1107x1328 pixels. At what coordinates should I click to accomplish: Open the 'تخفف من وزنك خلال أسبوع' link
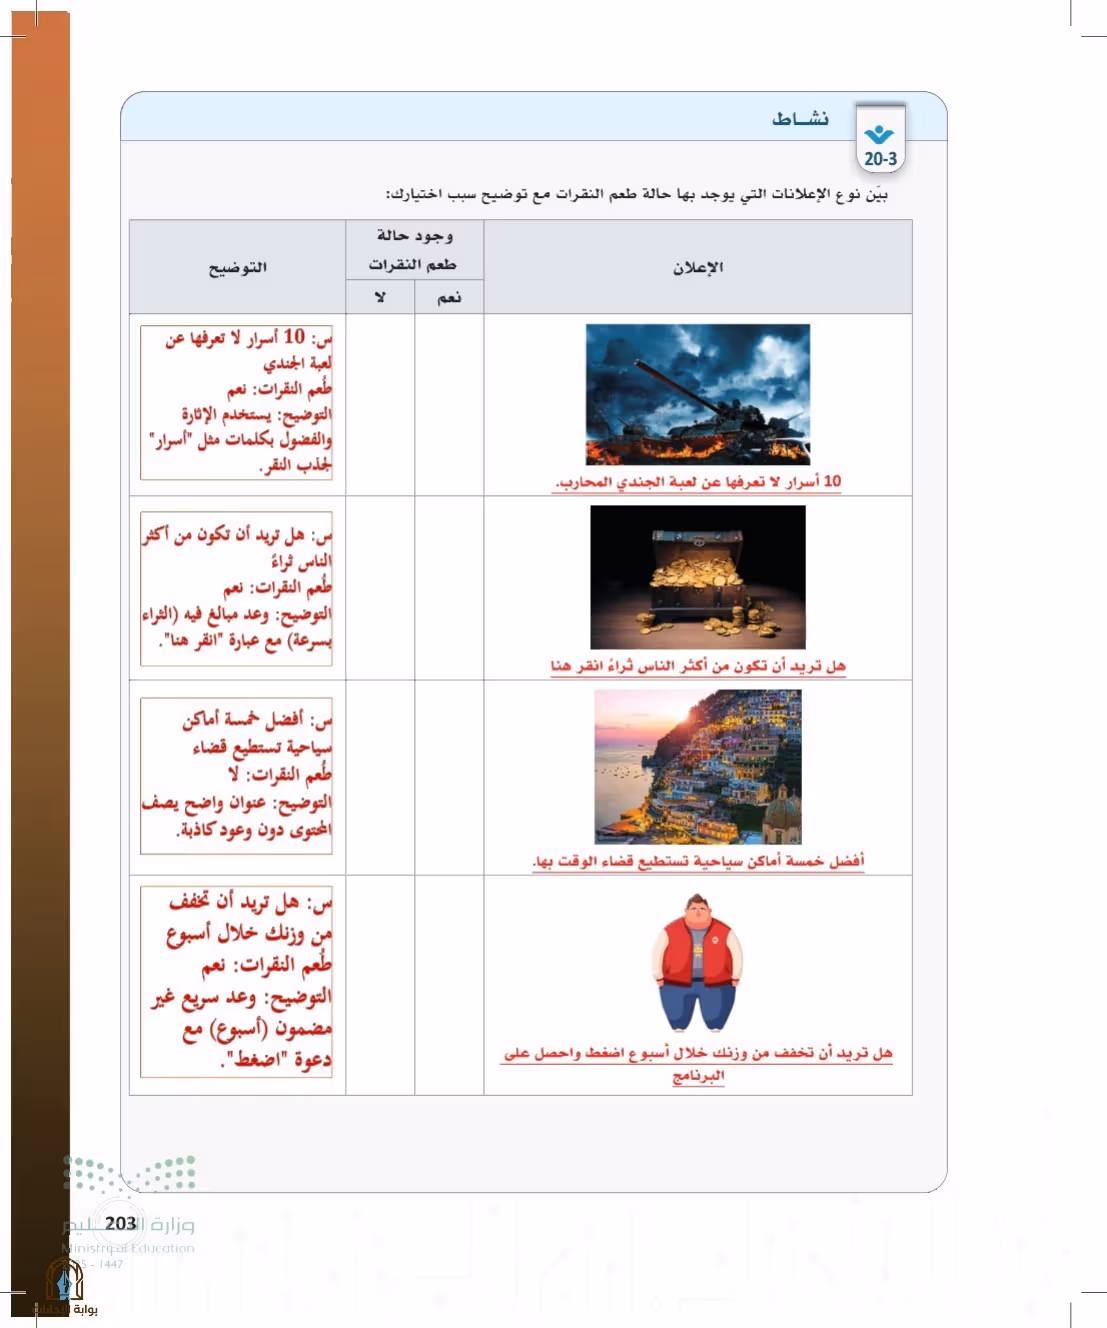[698, 1064]
